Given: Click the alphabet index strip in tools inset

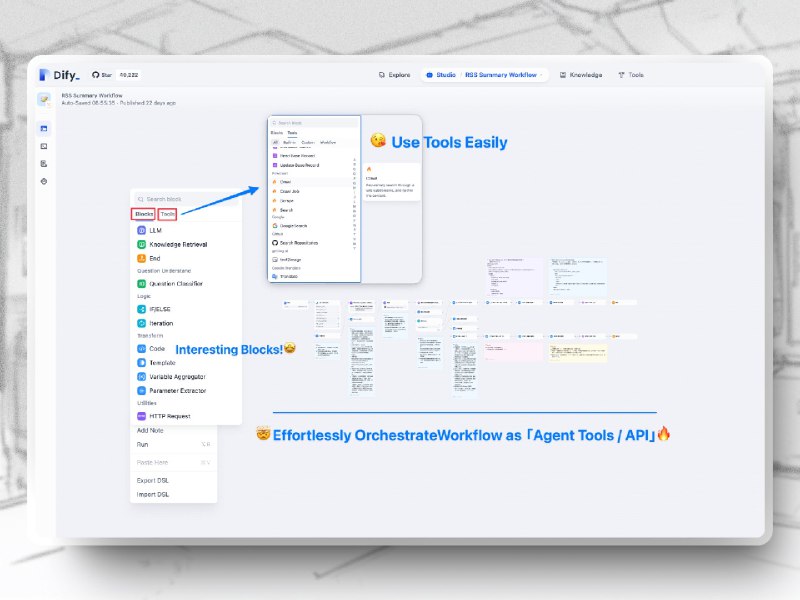Looking at the screenshot, I should pyautogui.click(x=355, y=204).
